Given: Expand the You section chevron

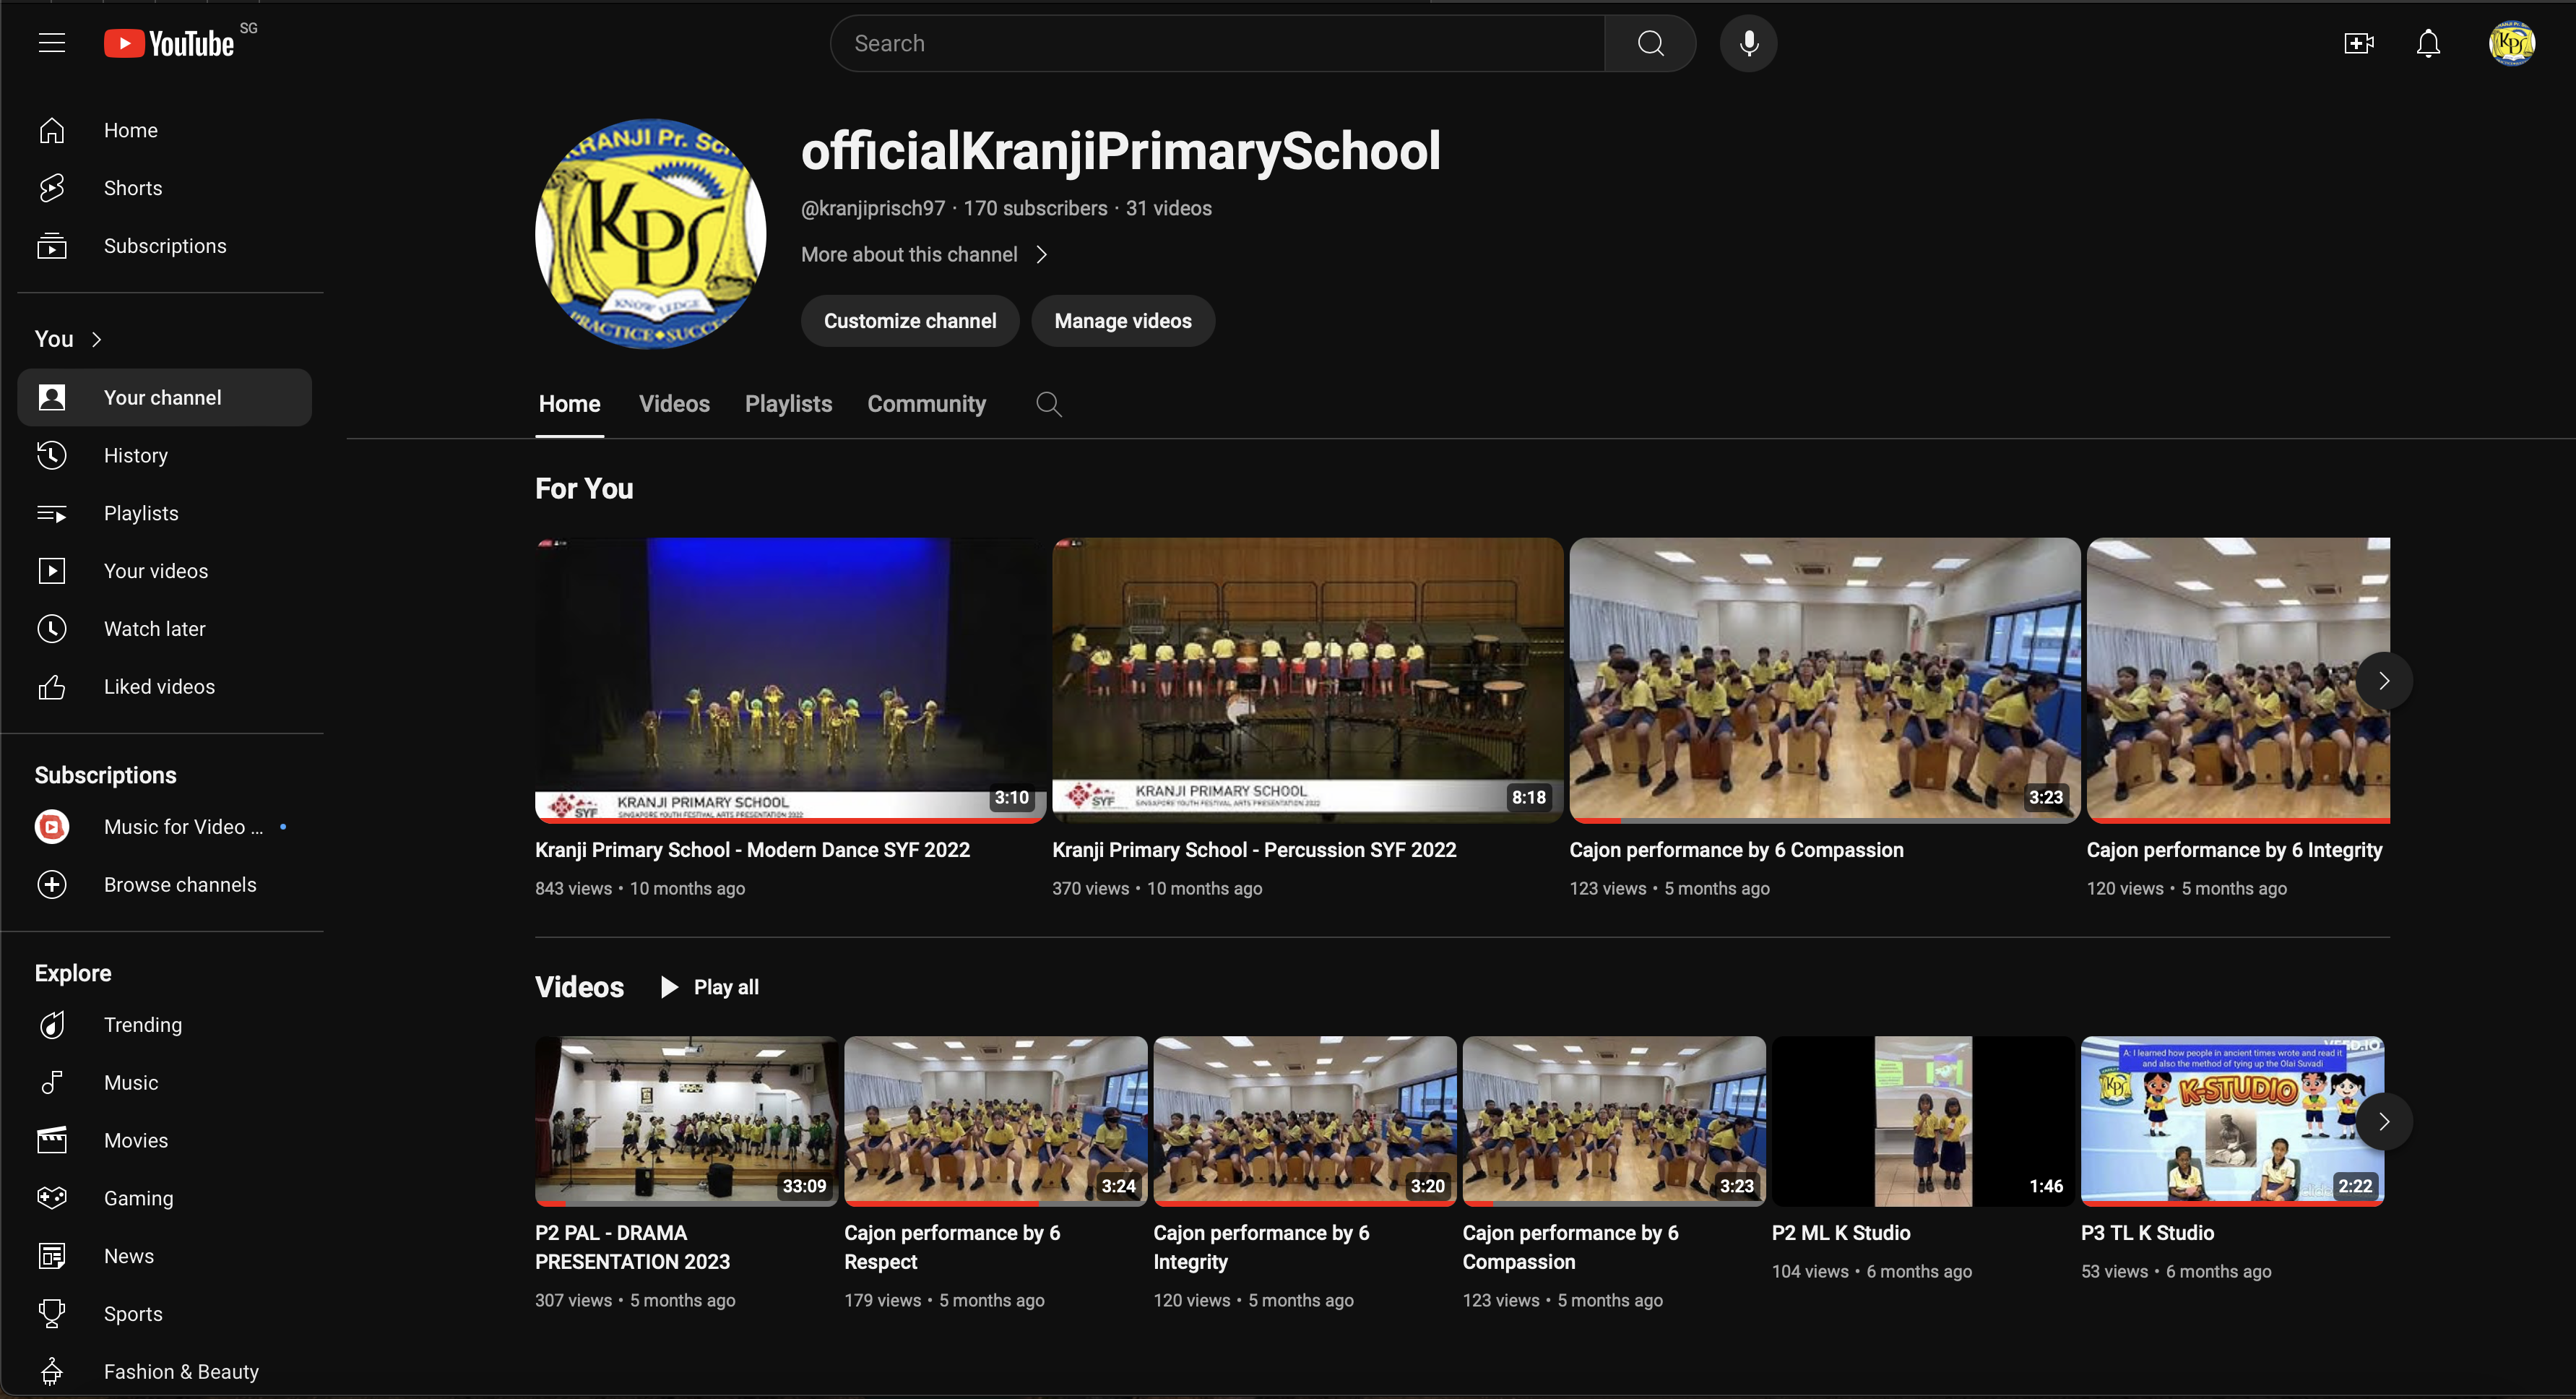Looking at the screenshot, I should click(x=97, y=339).
